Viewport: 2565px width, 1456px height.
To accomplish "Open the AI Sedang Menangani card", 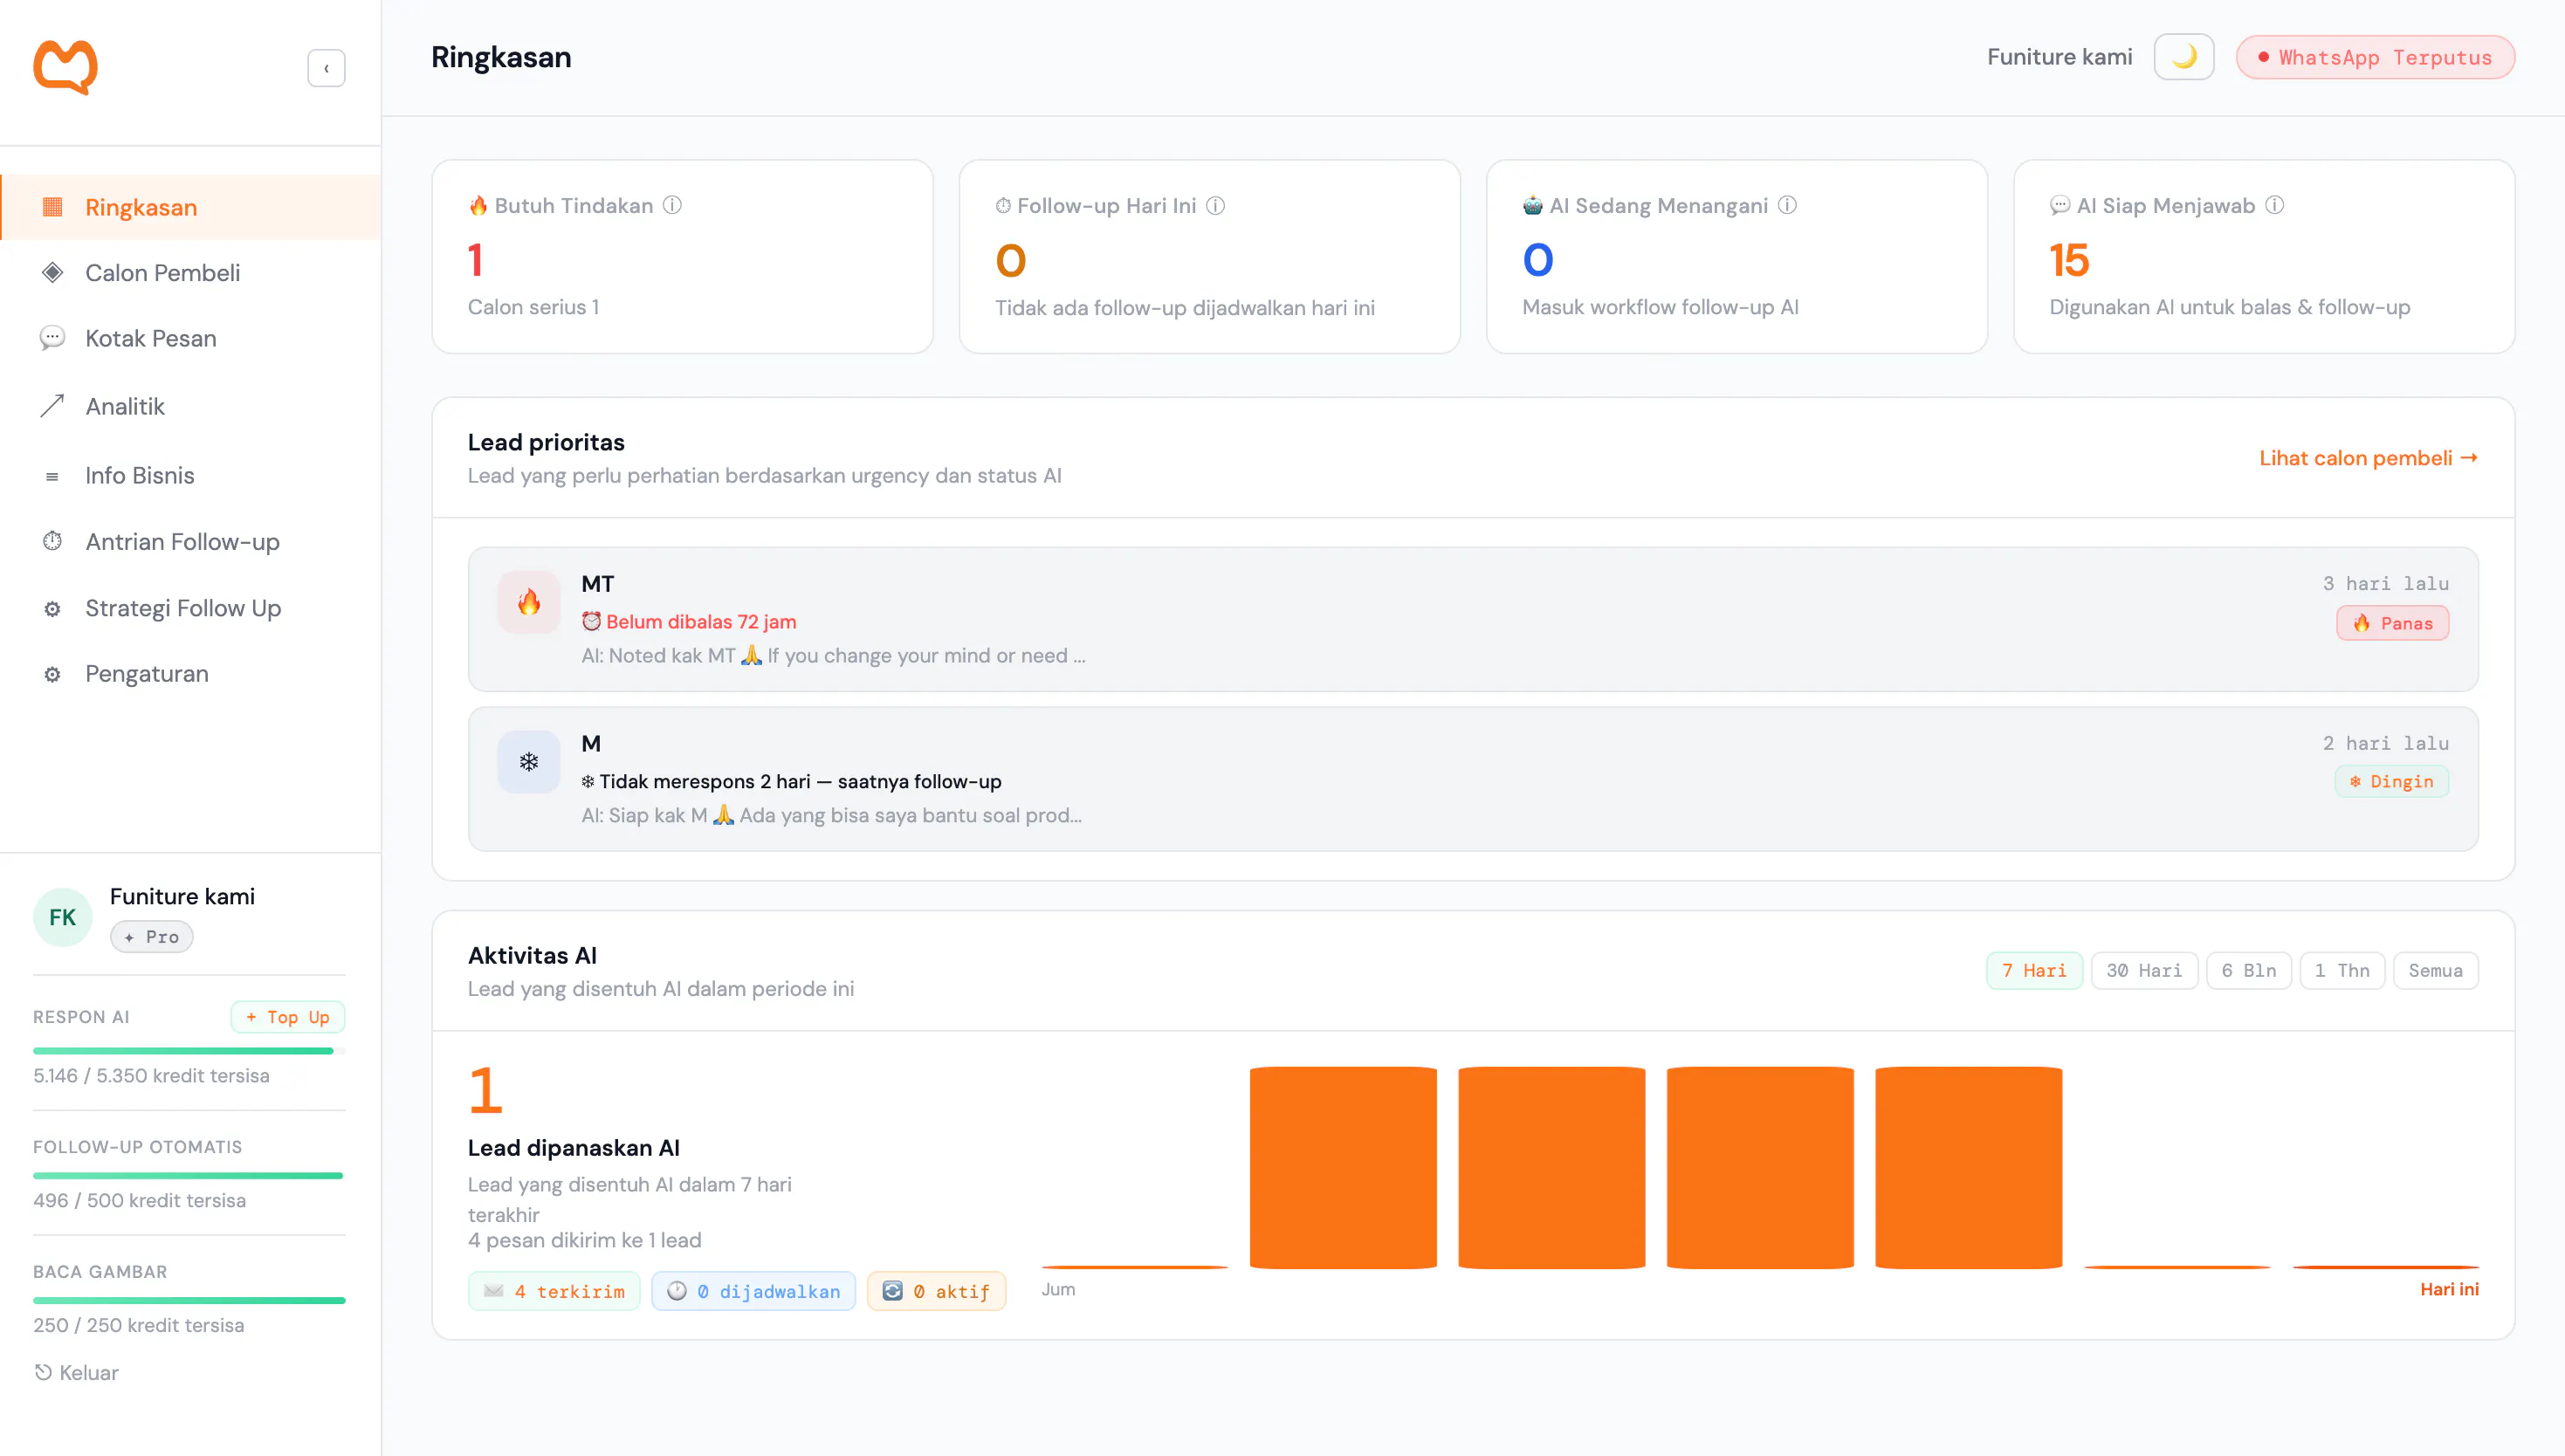I will tap(1736, 256).
